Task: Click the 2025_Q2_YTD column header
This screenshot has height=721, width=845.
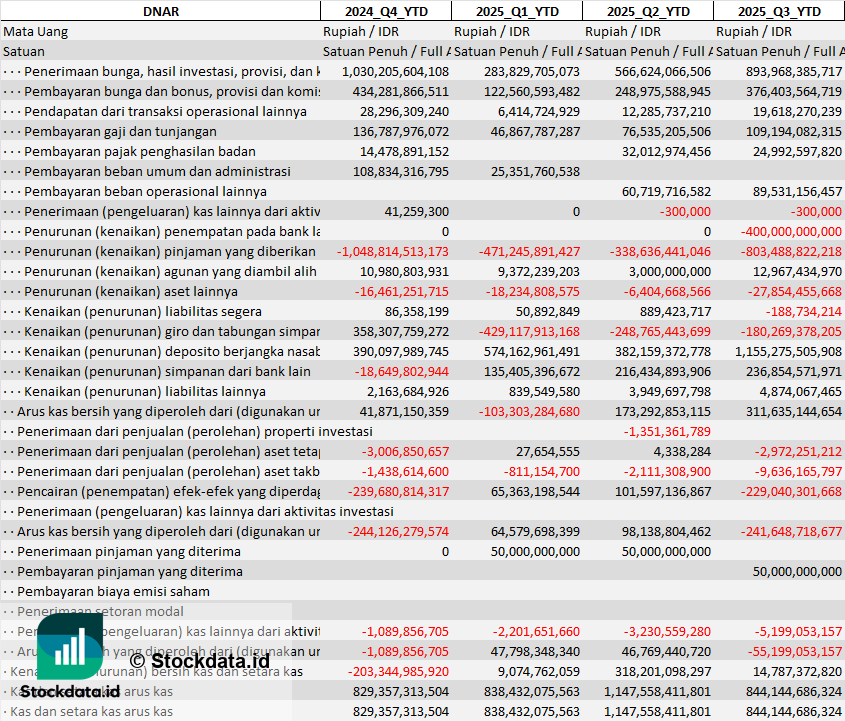Action: pos(648,11)
